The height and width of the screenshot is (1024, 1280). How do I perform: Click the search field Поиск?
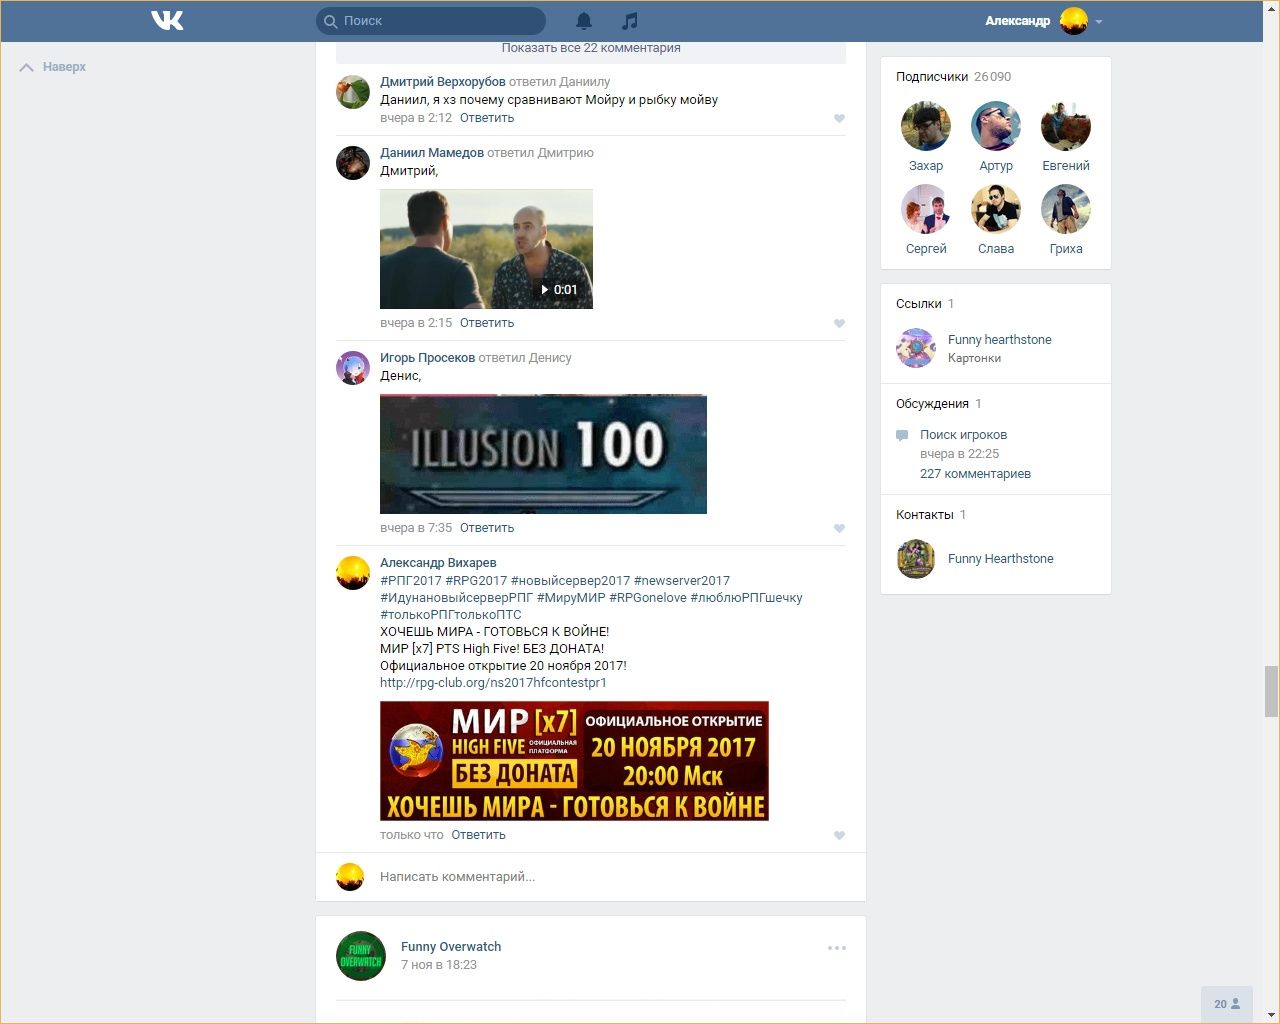[x=431, y=21]
